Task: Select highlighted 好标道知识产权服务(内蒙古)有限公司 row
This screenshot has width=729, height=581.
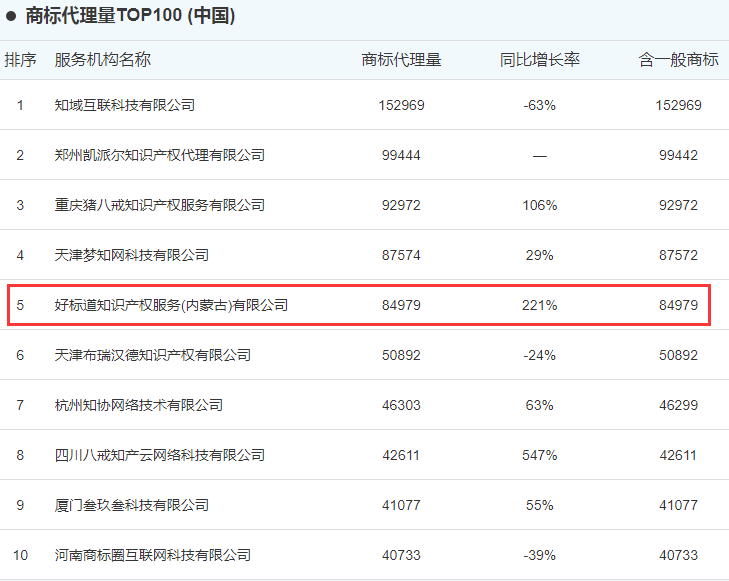Action: point(359,305)
